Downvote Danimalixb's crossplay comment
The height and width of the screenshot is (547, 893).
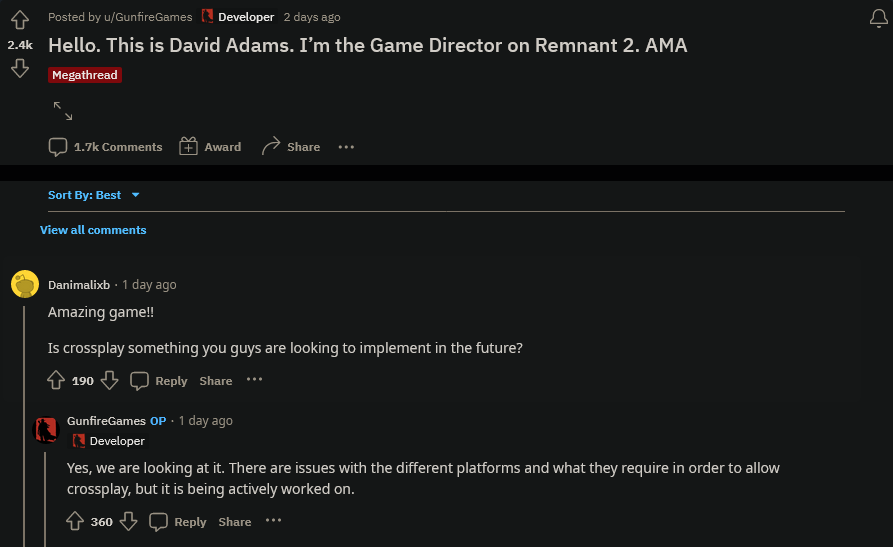coord(110,380)
